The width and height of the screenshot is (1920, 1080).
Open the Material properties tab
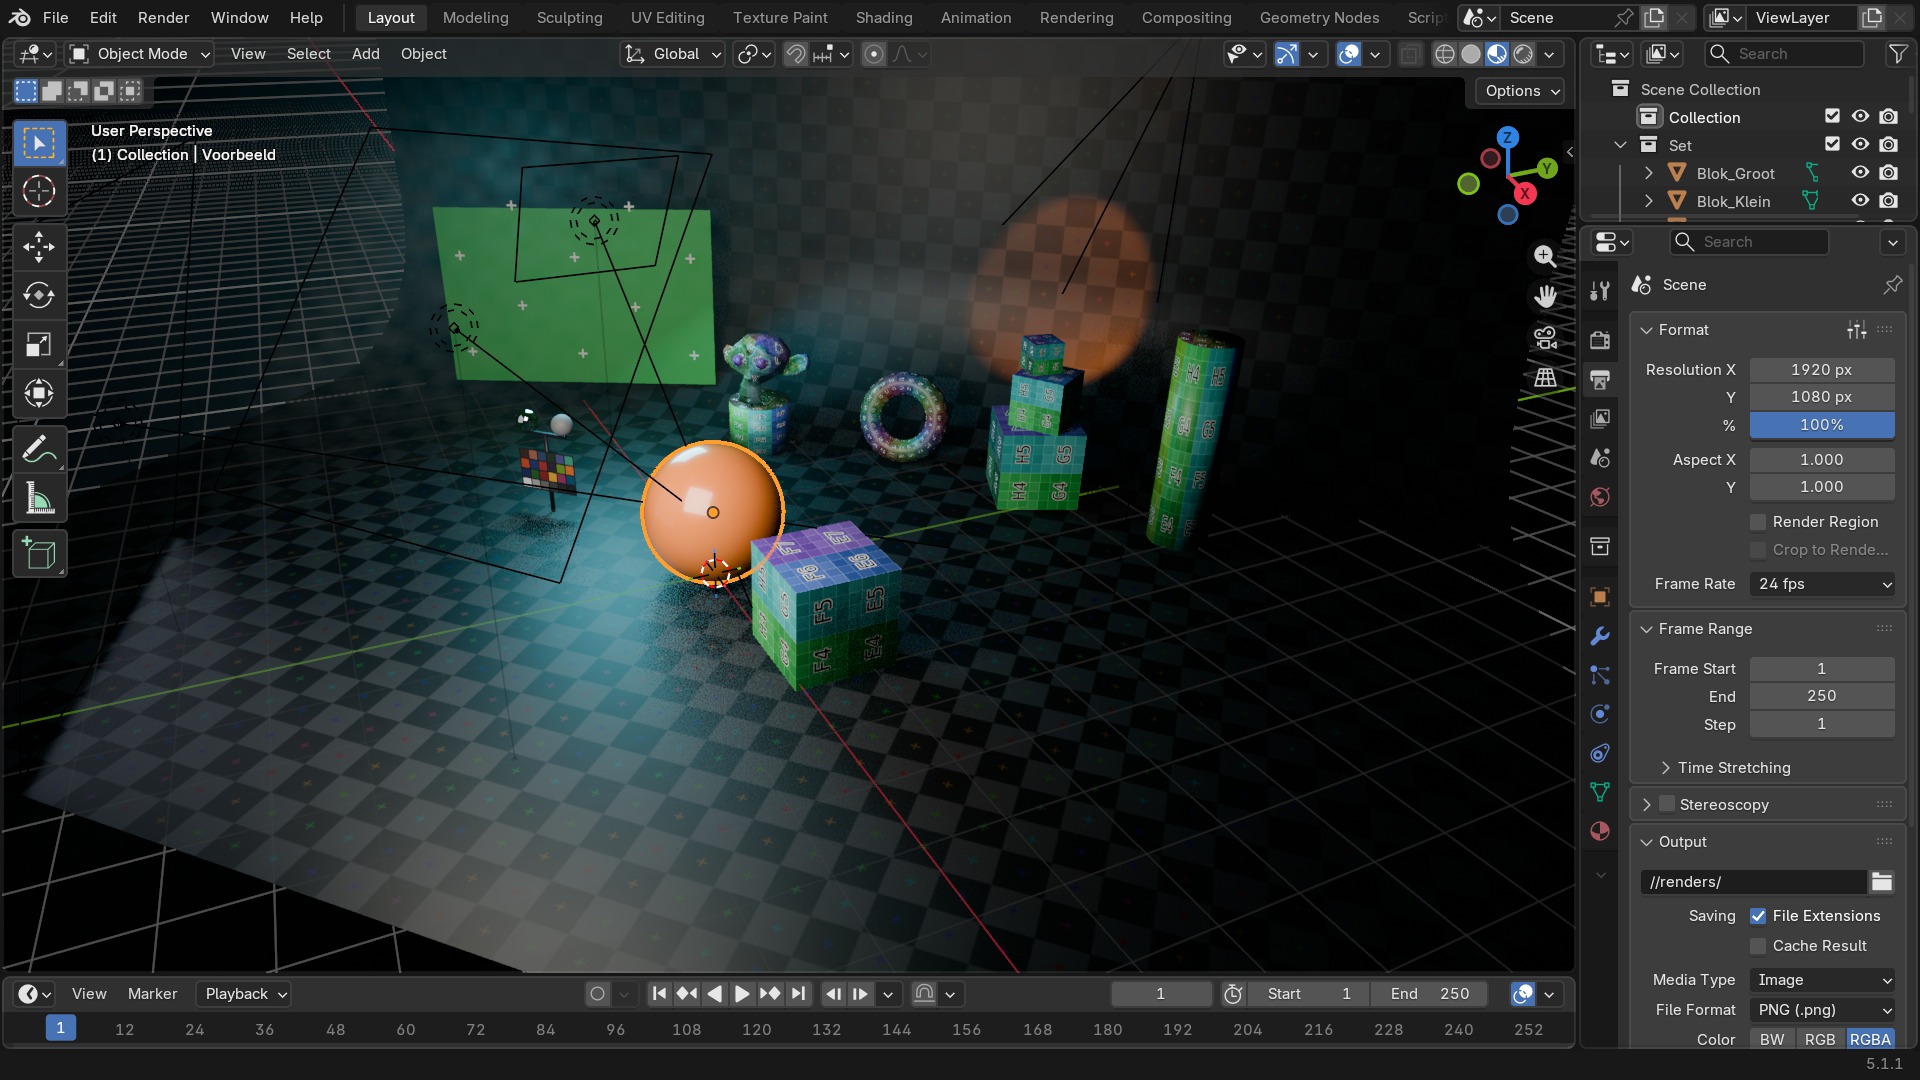[x=1600, y=831]
